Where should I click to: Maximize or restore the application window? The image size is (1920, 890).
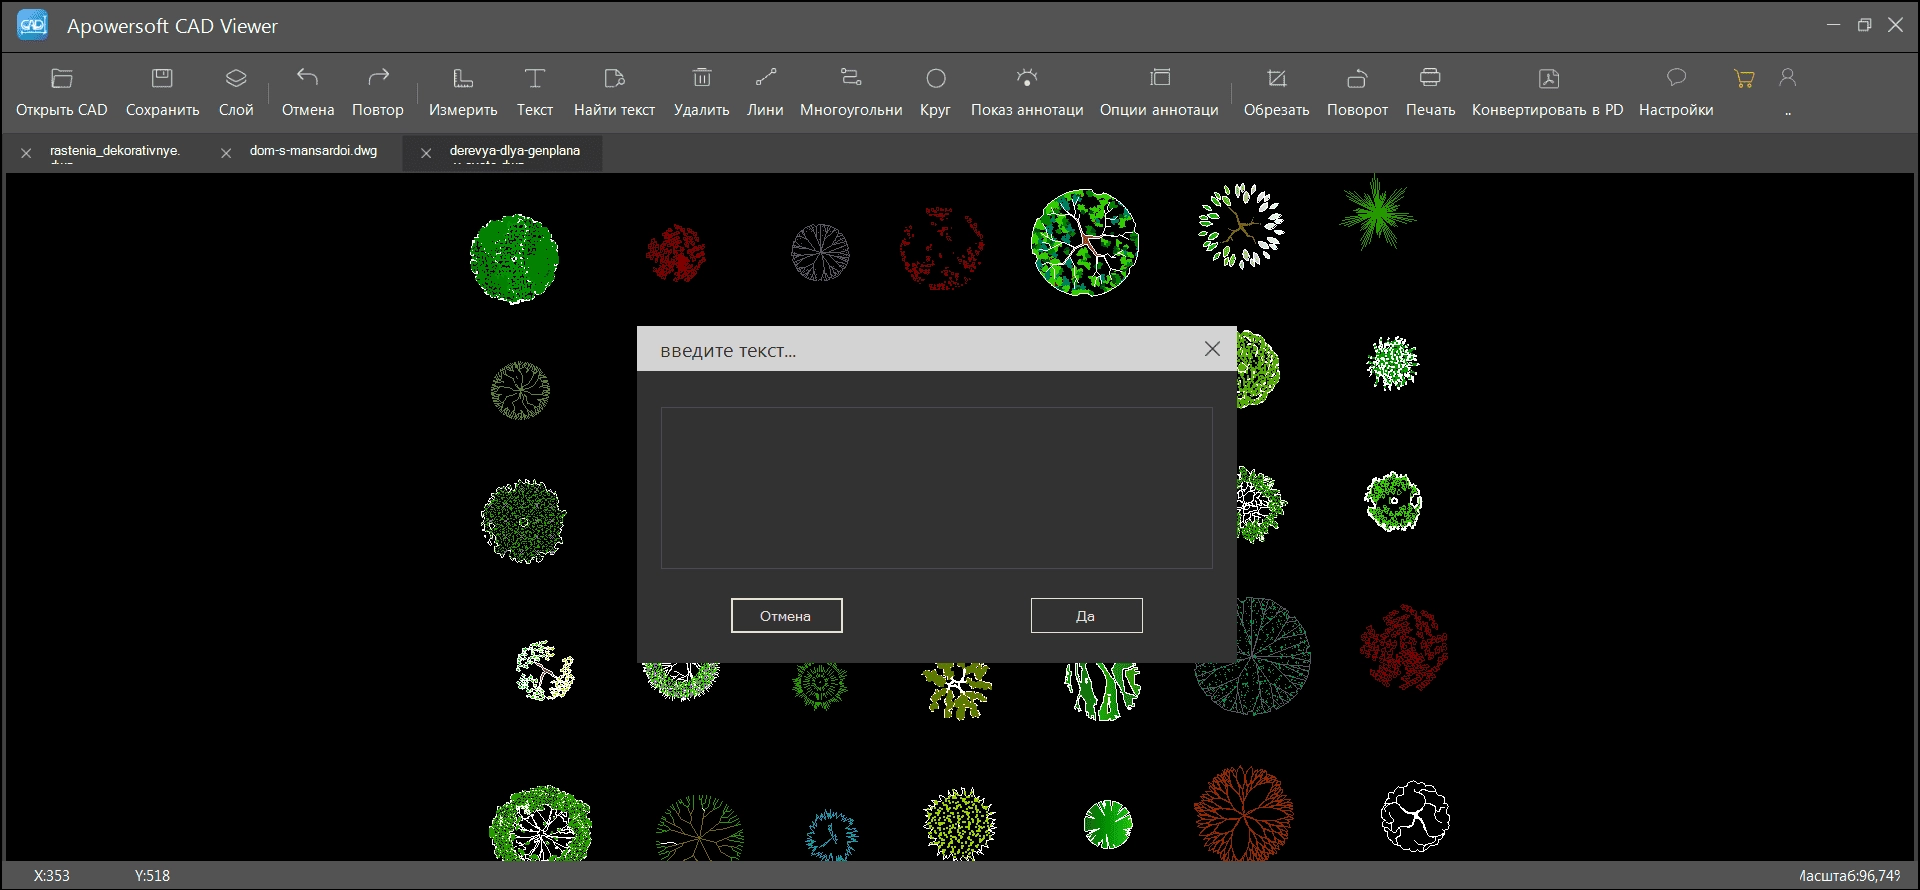(x=1864, y=25)
